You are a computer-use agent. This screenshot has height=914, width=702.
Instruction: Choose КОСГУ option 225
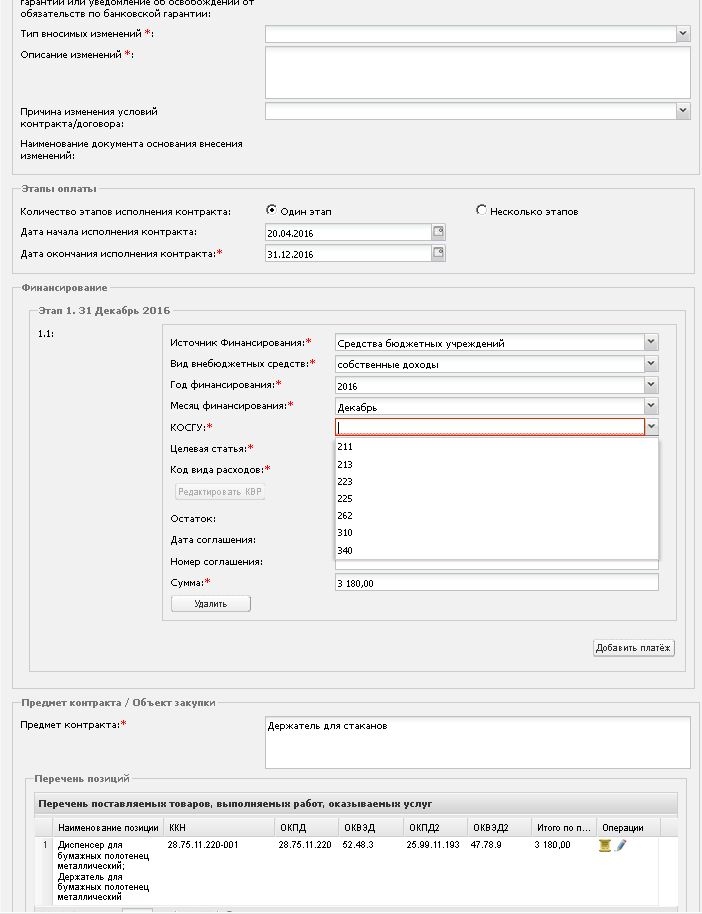tap(496, 498)
